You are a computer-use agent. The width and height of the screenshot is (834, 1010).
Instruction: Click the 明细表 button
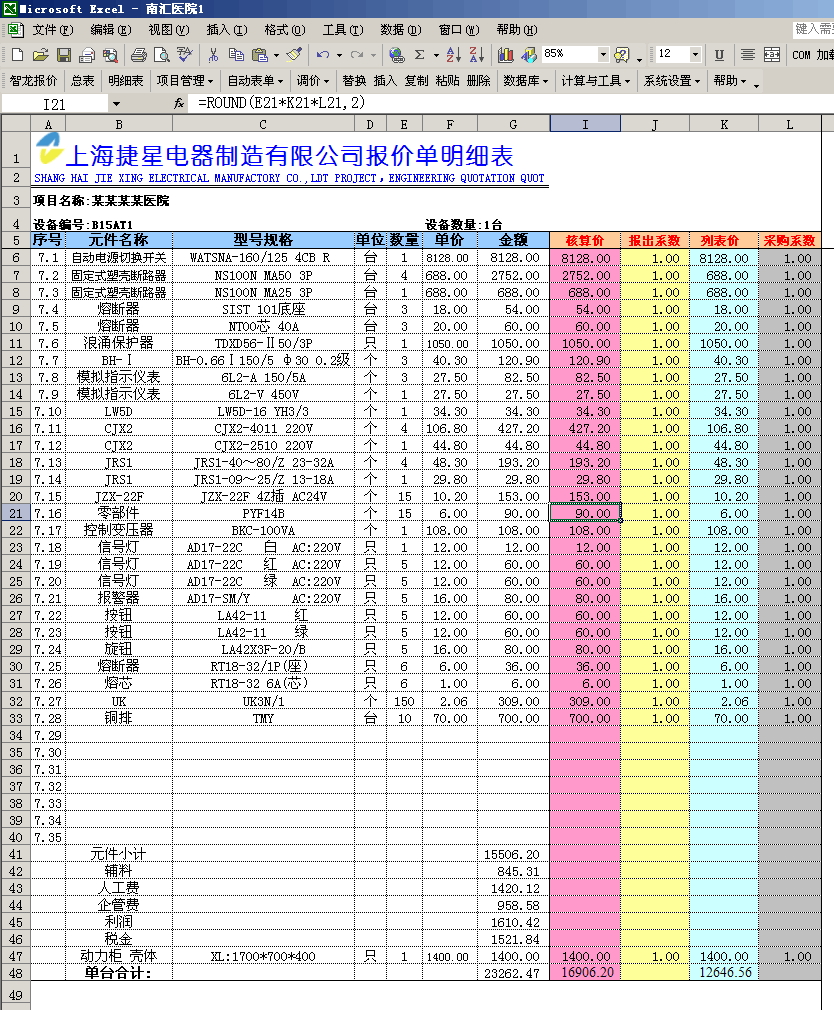(x=126, y=81)
